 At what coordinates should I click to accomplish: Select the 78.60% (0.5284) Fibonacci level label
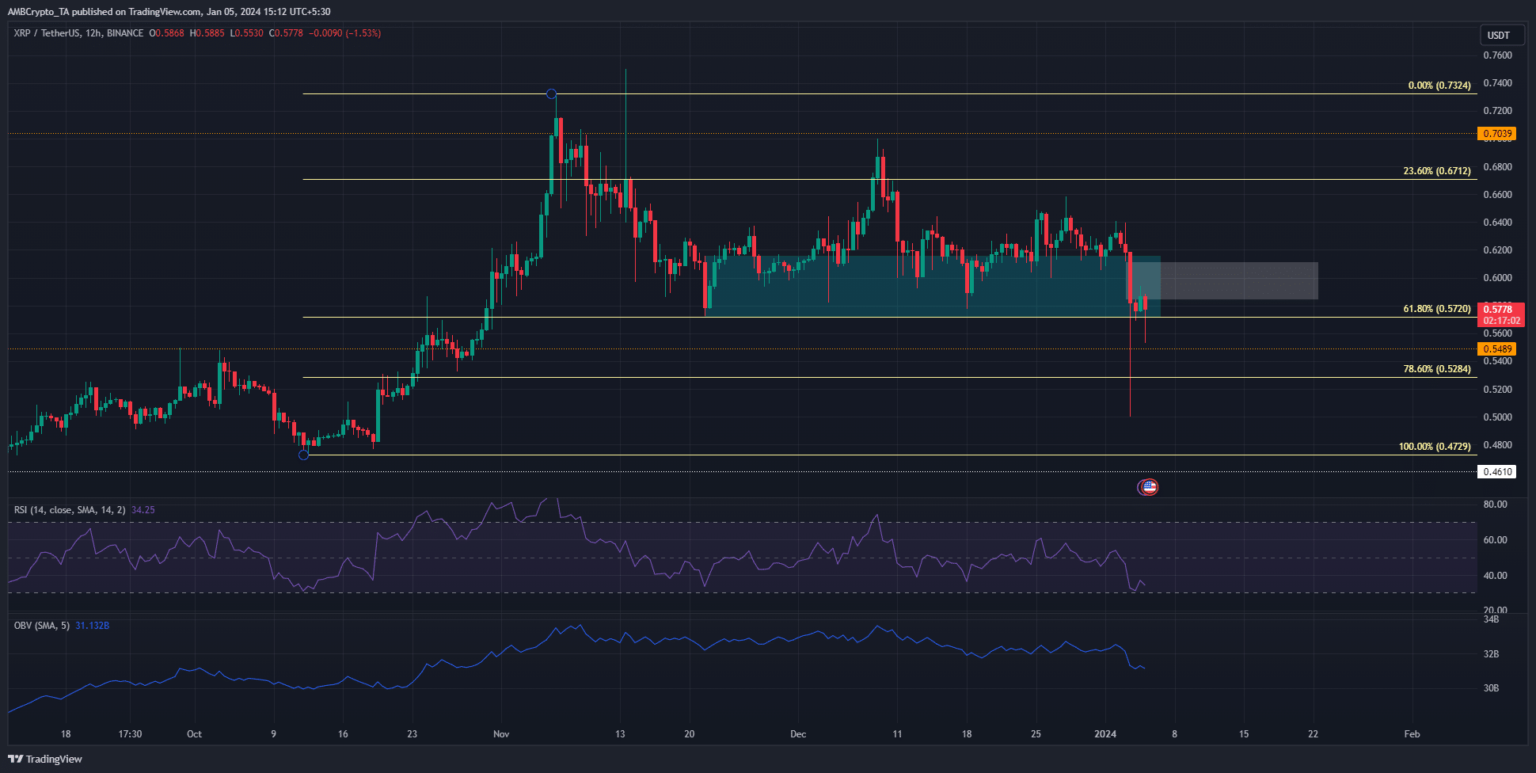[x=1435, y=369]
